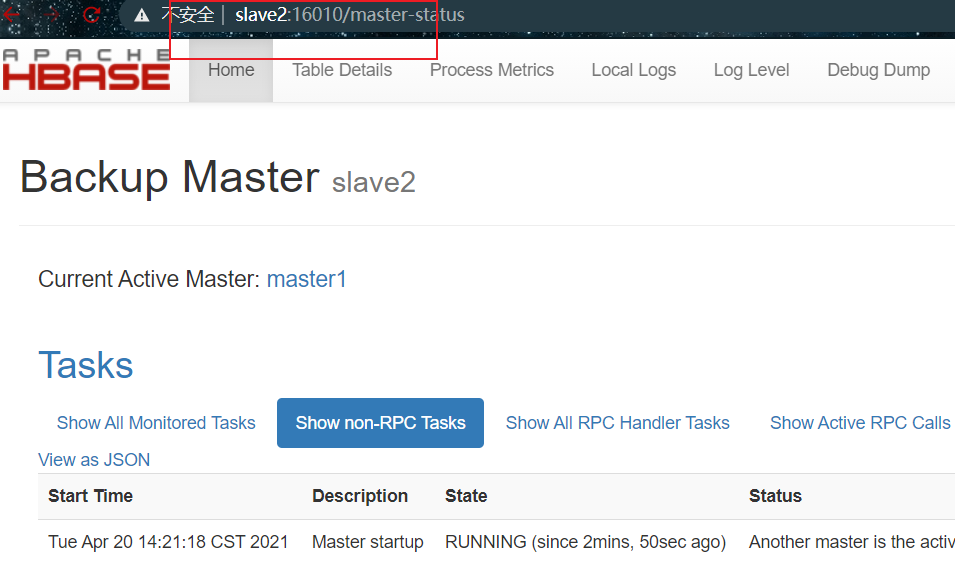Select Show Active RPC Calls
955x587 pixels.
(x=860, y=423)
